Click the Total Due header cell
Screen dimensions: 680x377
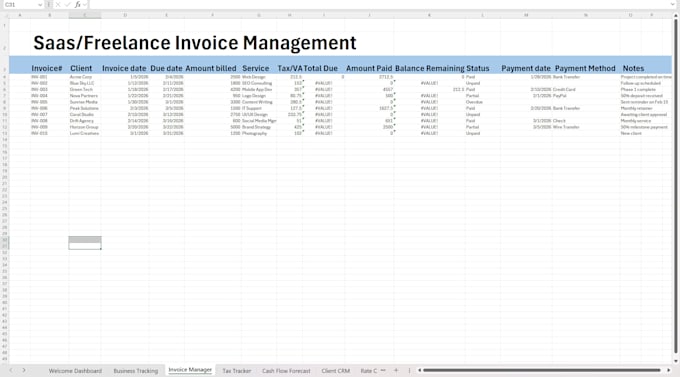tap(320, 69)
